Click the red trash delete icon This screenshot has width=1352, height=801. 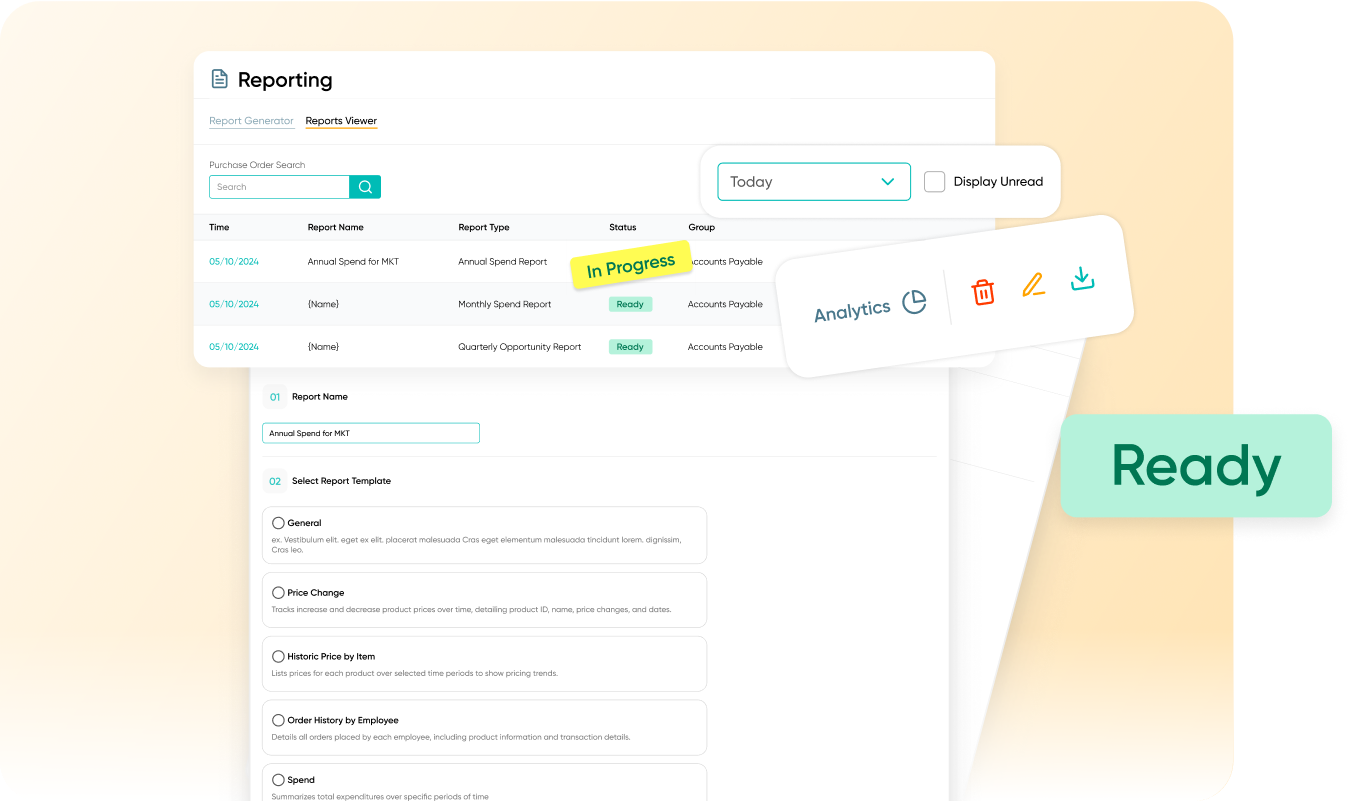coord(983,292)
